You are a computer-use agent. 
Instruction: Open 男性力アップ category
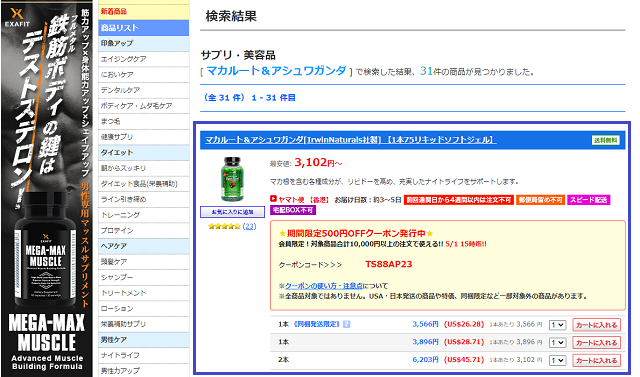pos(143,370)
